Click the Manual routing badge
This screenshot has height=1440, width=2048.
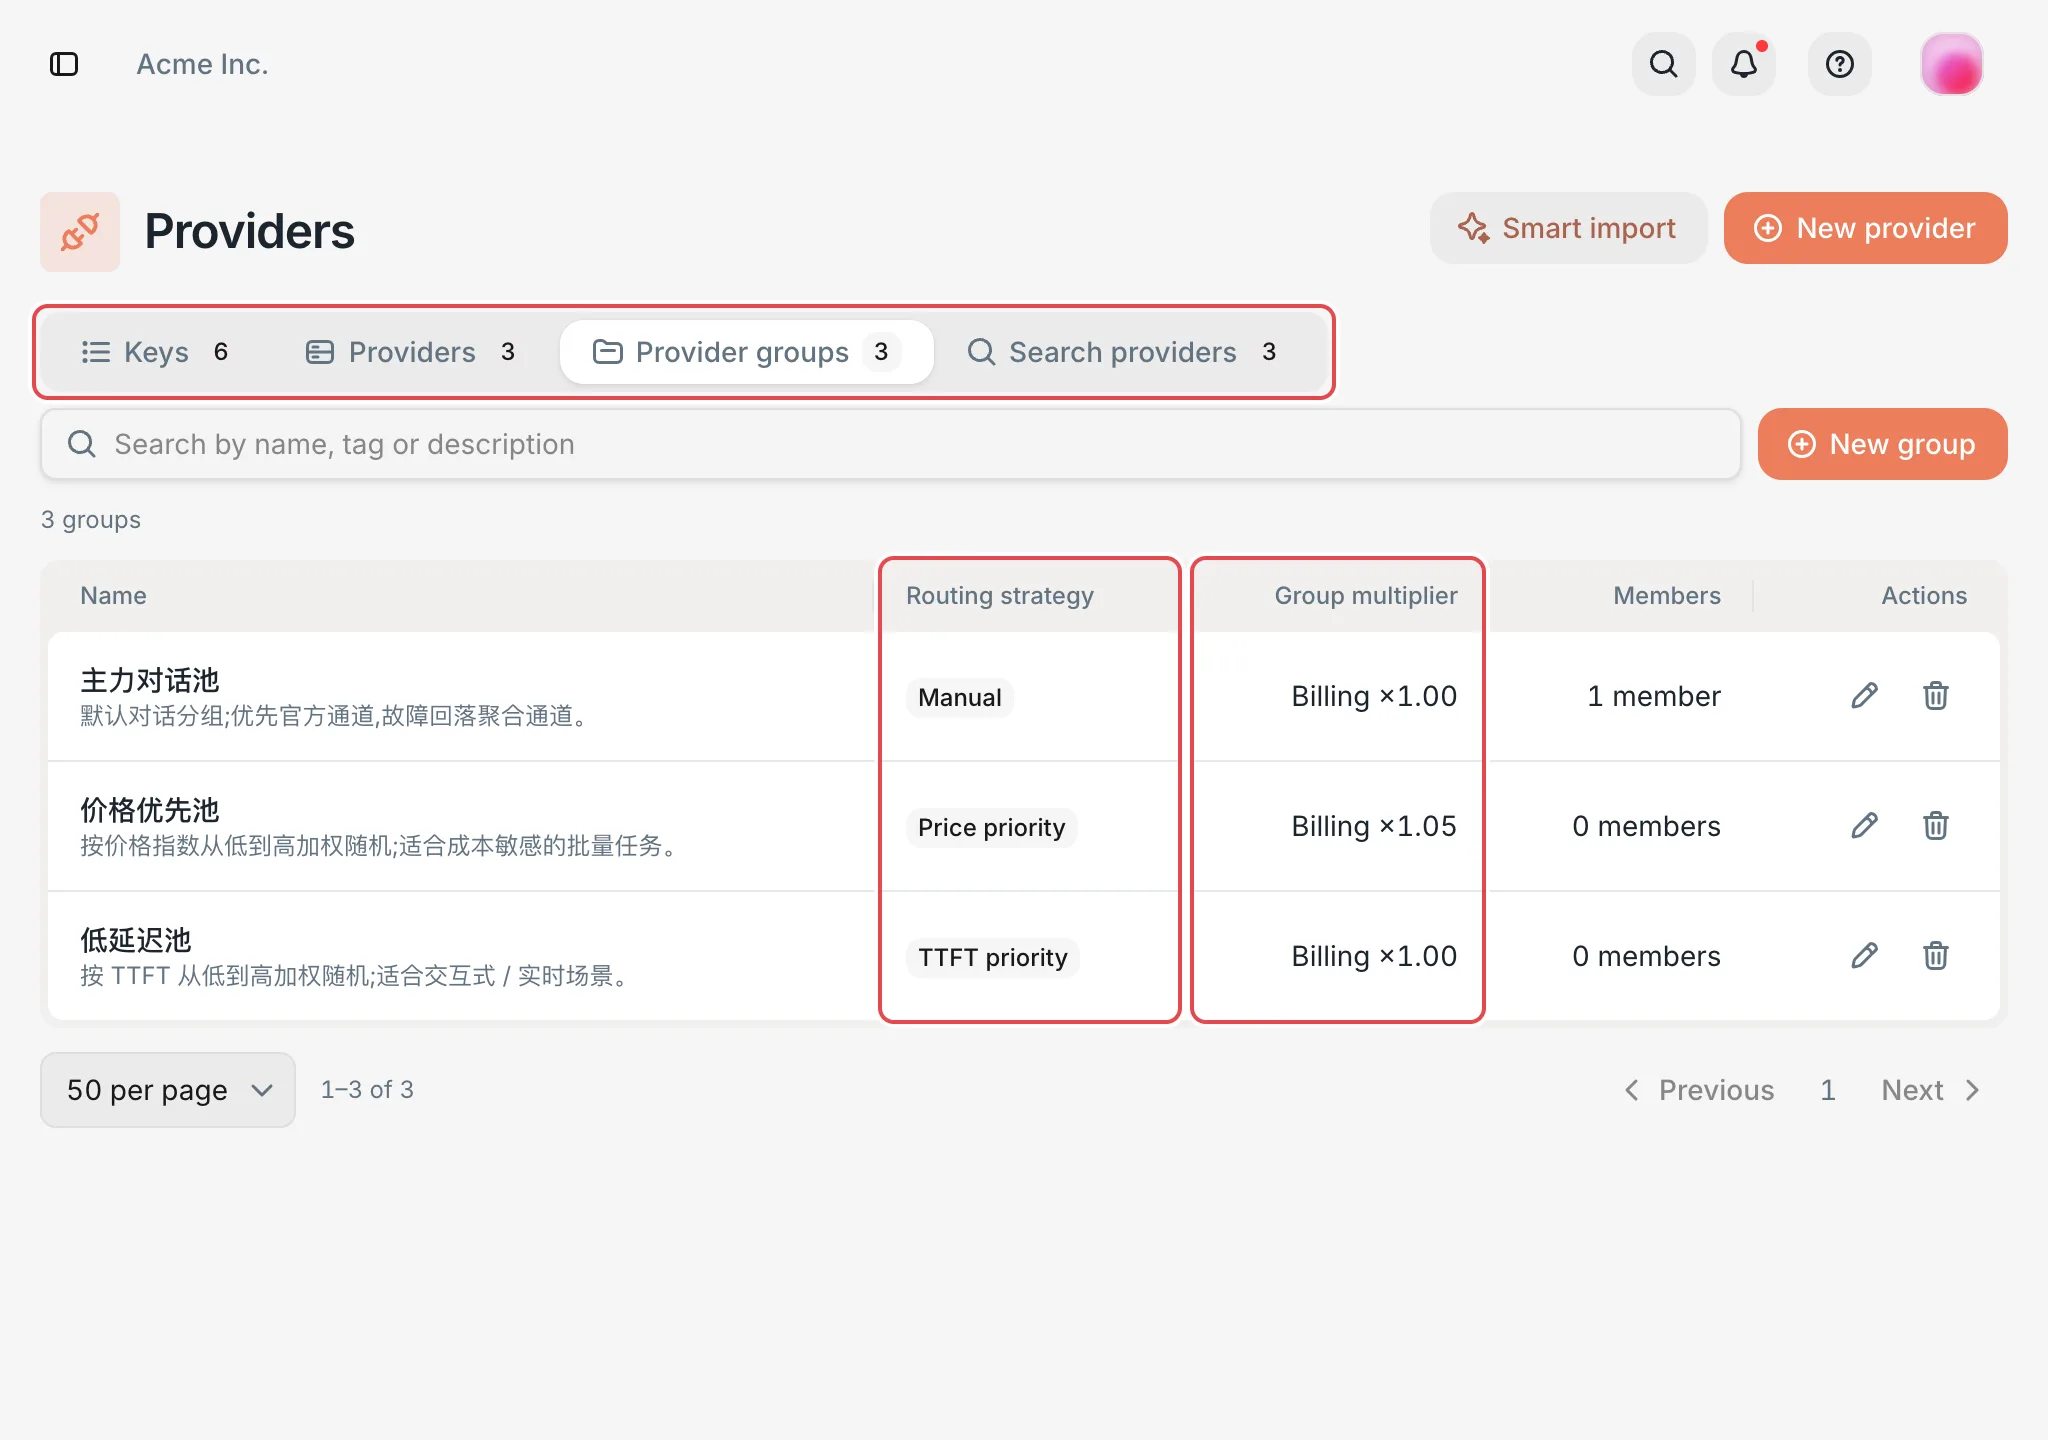click(959, 697)
